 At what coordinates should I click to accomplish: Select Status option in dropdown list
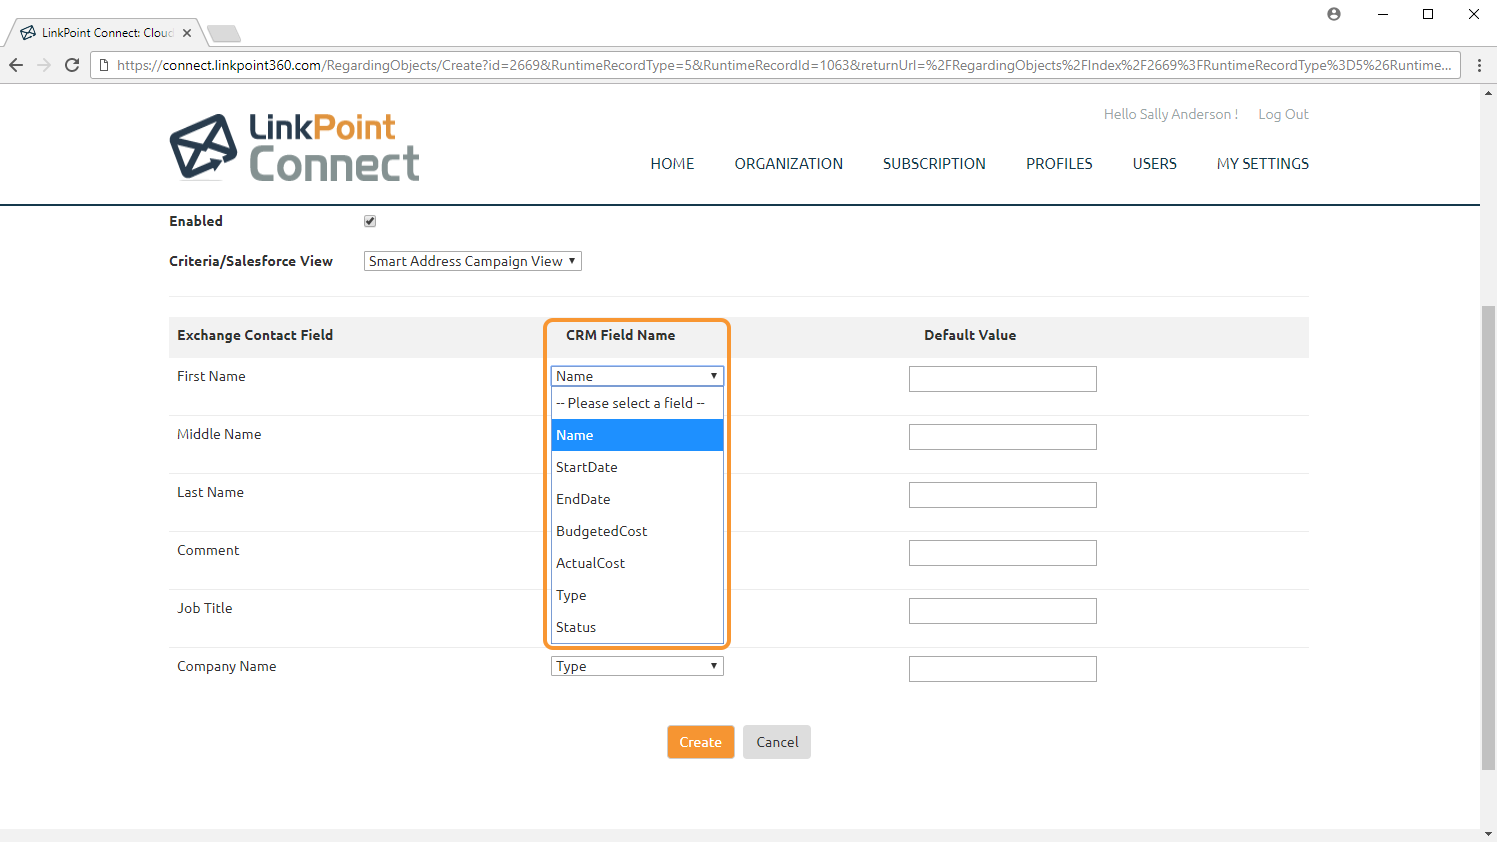637,627
